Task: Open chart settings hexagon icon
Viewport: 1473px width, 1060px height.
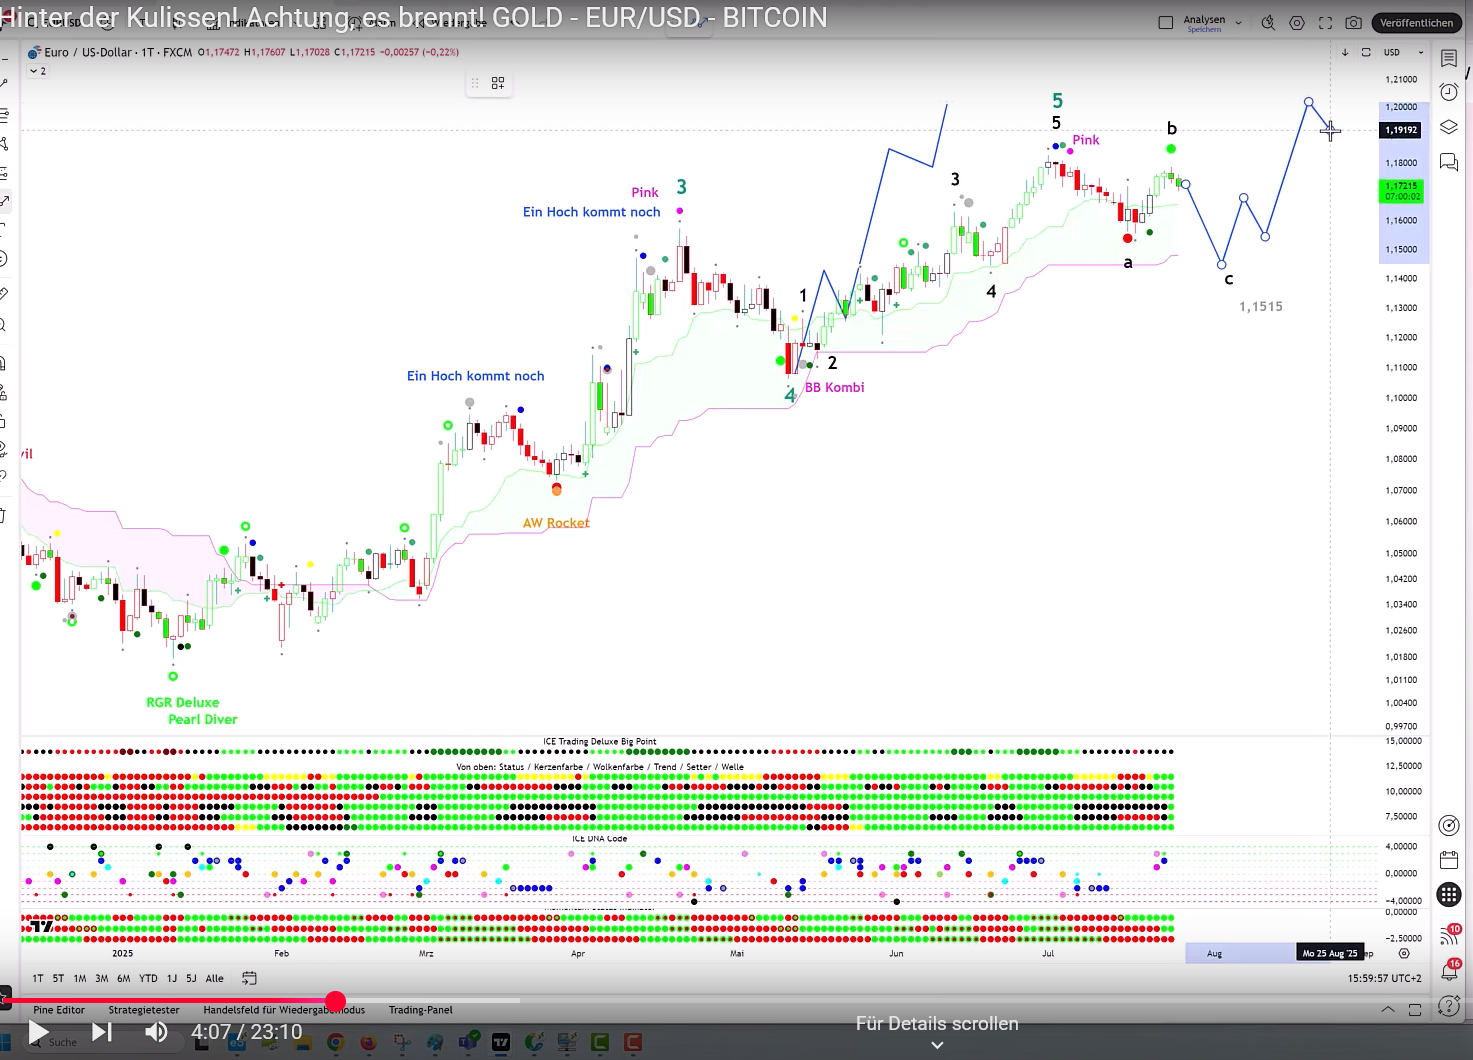Action: click(1297, 23)
